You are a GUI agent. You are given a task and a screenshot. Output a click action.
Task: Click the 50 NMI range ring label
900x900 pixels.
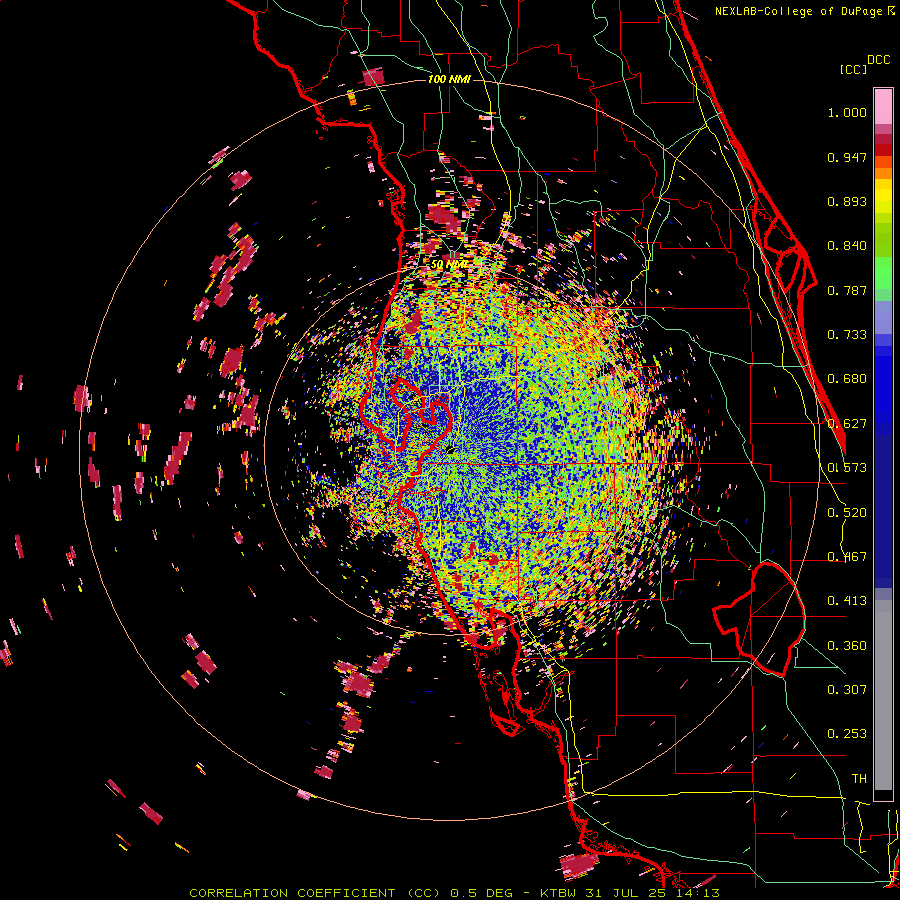[448, 264]
